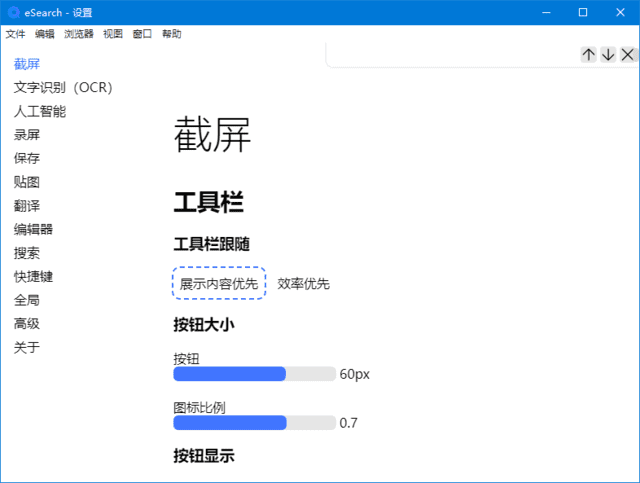
Task: Adjust the 按钮 size slider
Action: pos(254,374)
